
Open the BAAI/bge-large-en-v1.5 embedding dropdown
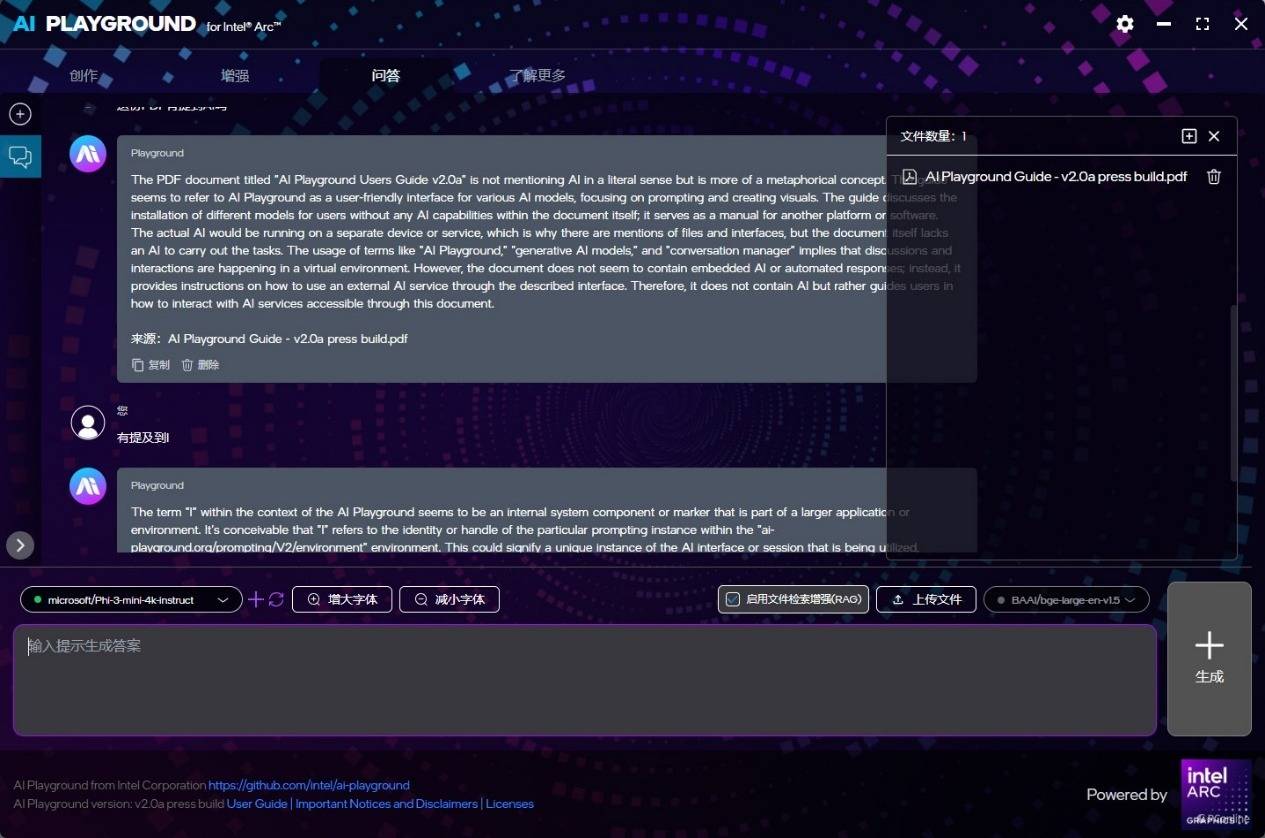(1066, 600)
